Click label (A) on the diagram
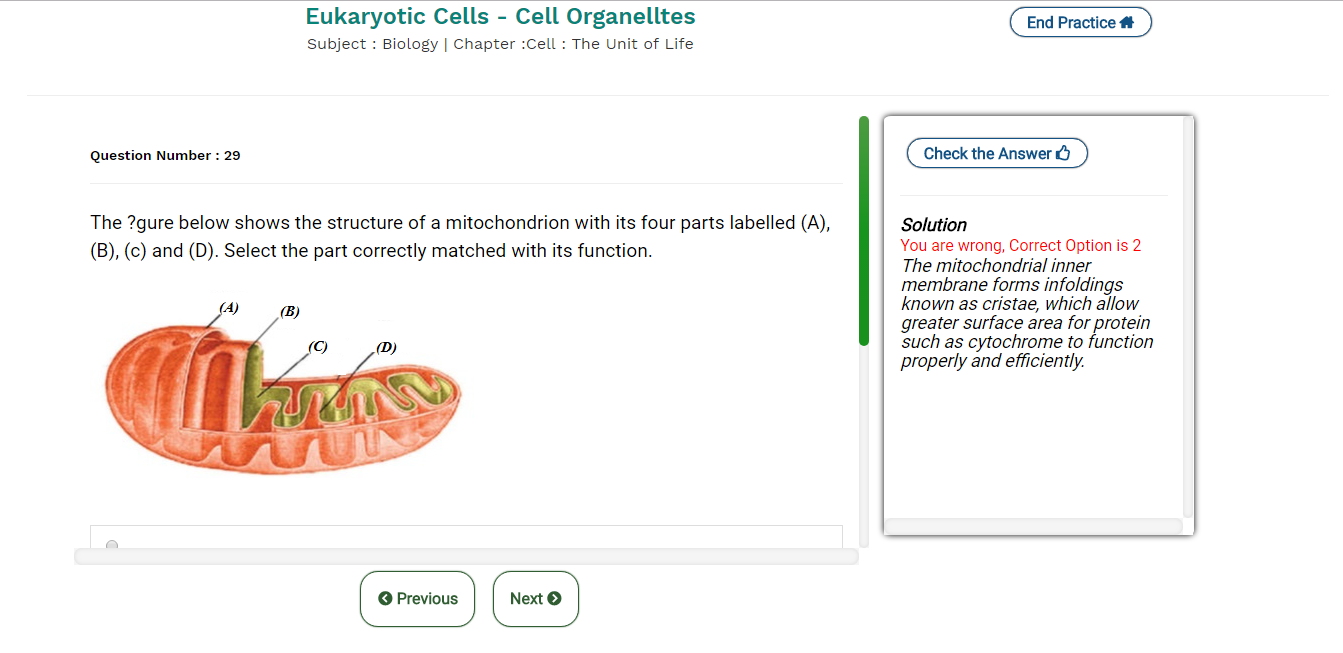 click(229, 308)
